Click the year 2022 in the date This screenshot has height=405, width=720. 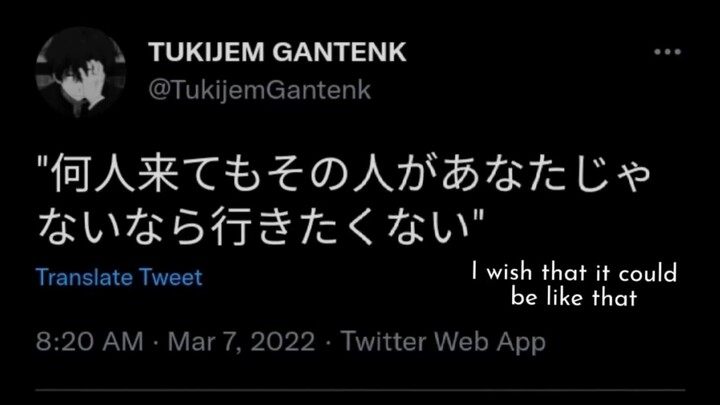pyautogui.click(x=283, y=343)
